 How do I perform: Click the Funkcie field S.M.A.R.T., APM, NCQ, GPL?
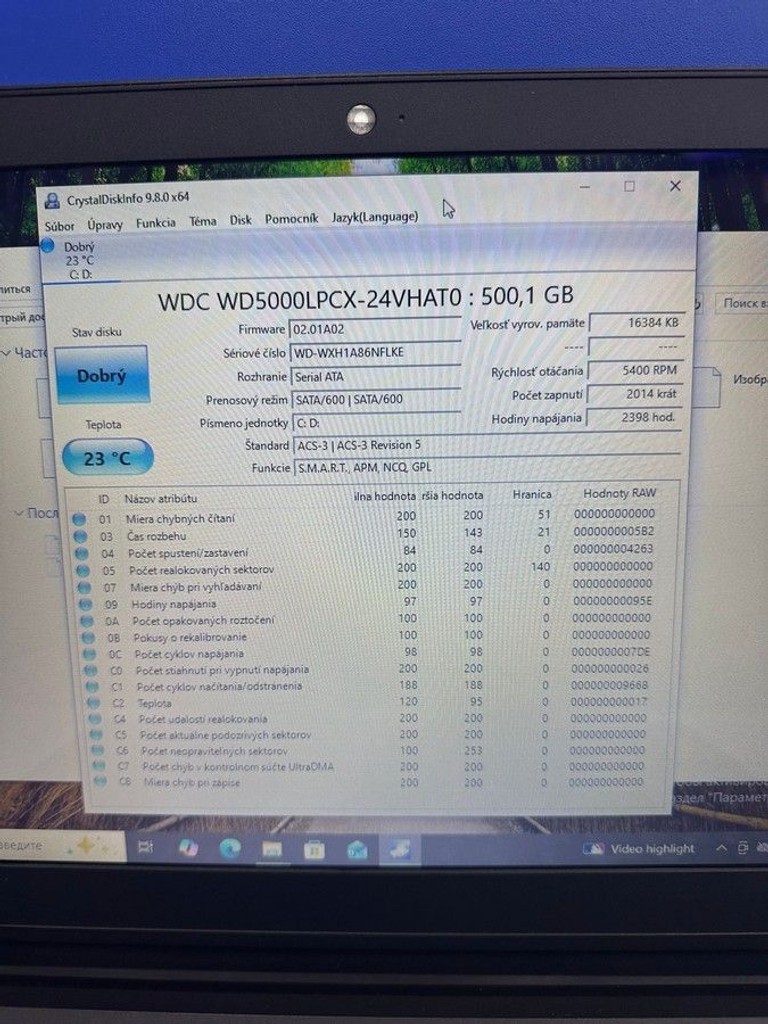pos(487,467)
